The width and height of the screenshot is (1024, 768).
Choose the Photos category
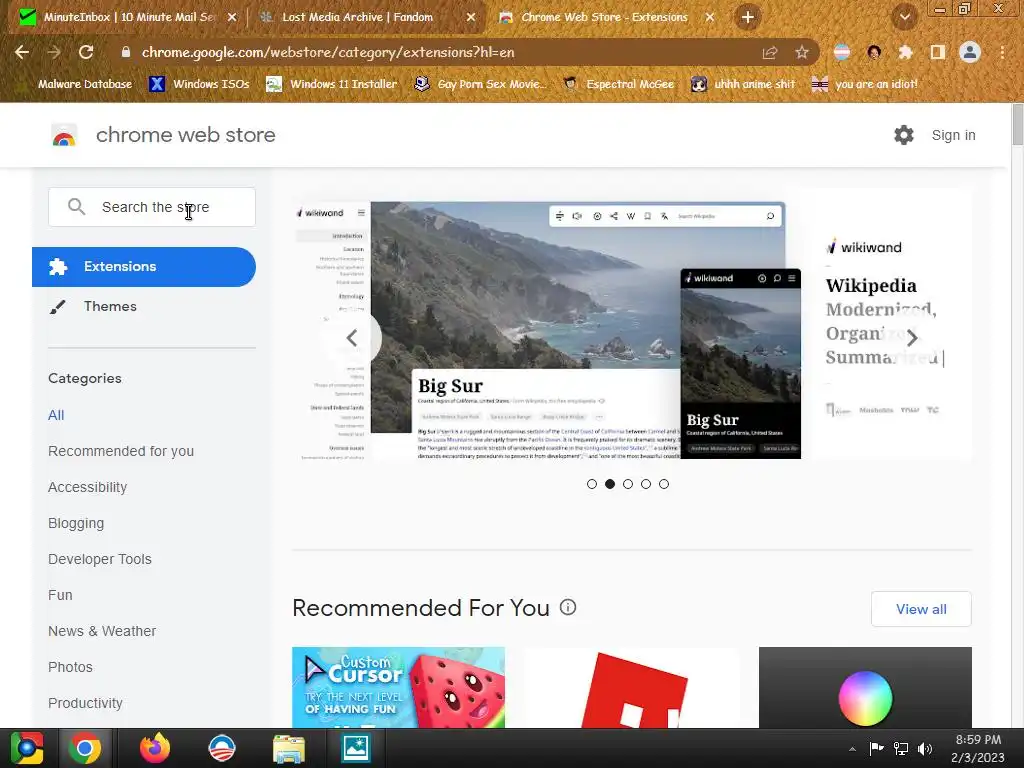coord(70,667)
